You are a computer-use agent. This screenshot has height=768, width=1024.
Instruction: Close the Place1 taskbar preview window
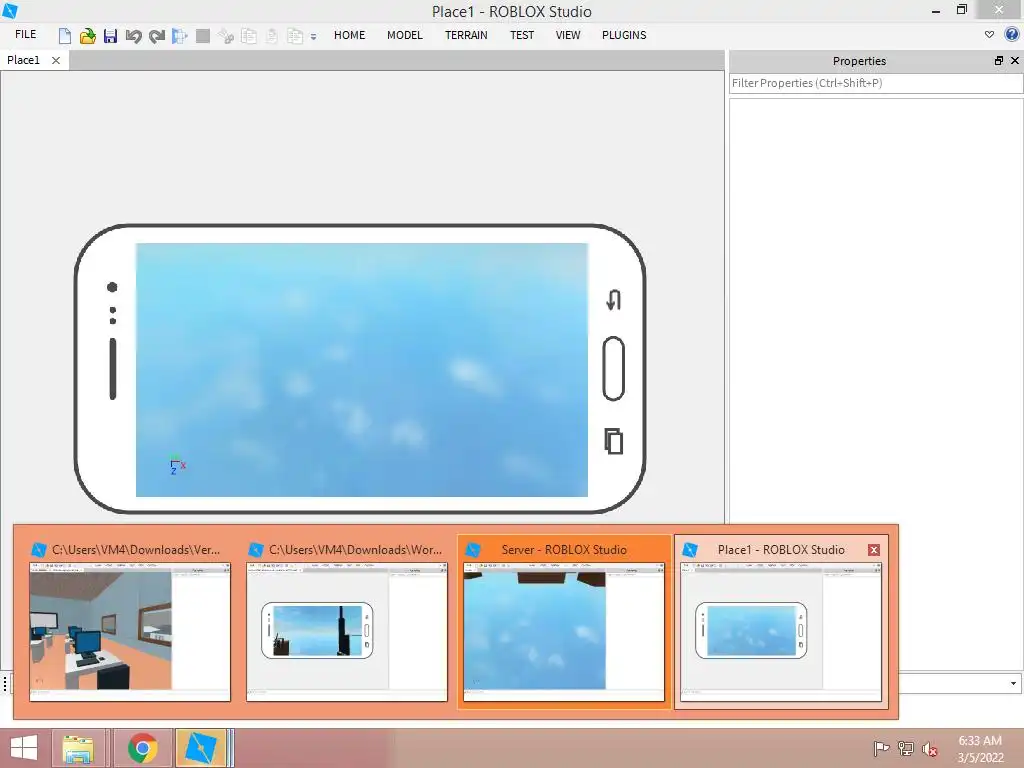click(x=874, y=550)
